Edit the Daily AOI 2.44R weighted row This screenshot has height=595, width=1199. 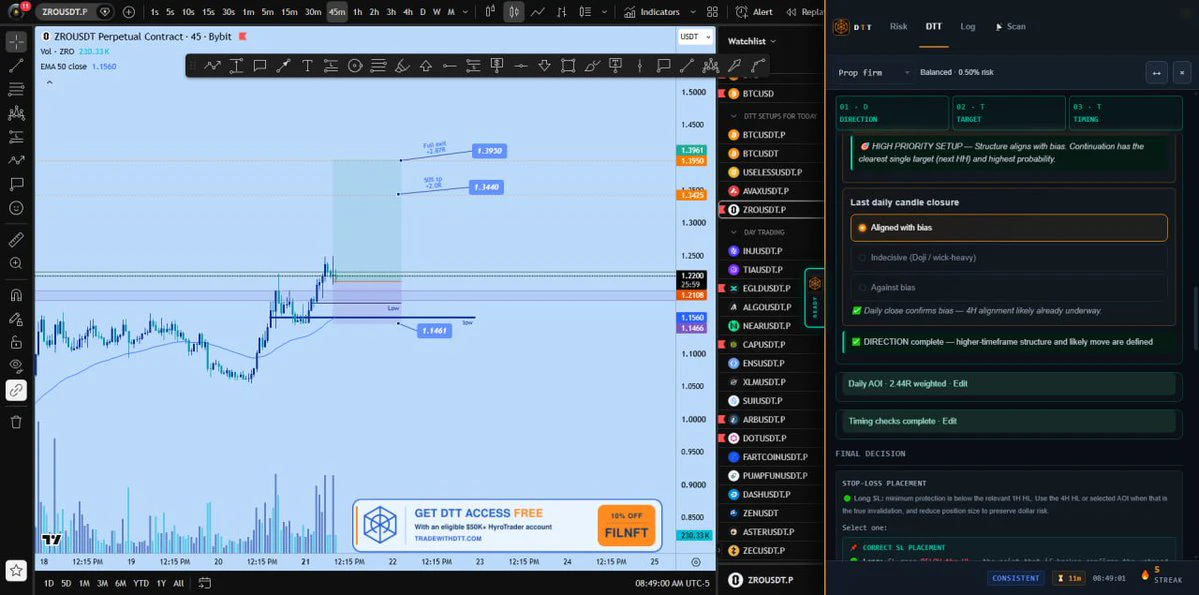point(1009,384)
